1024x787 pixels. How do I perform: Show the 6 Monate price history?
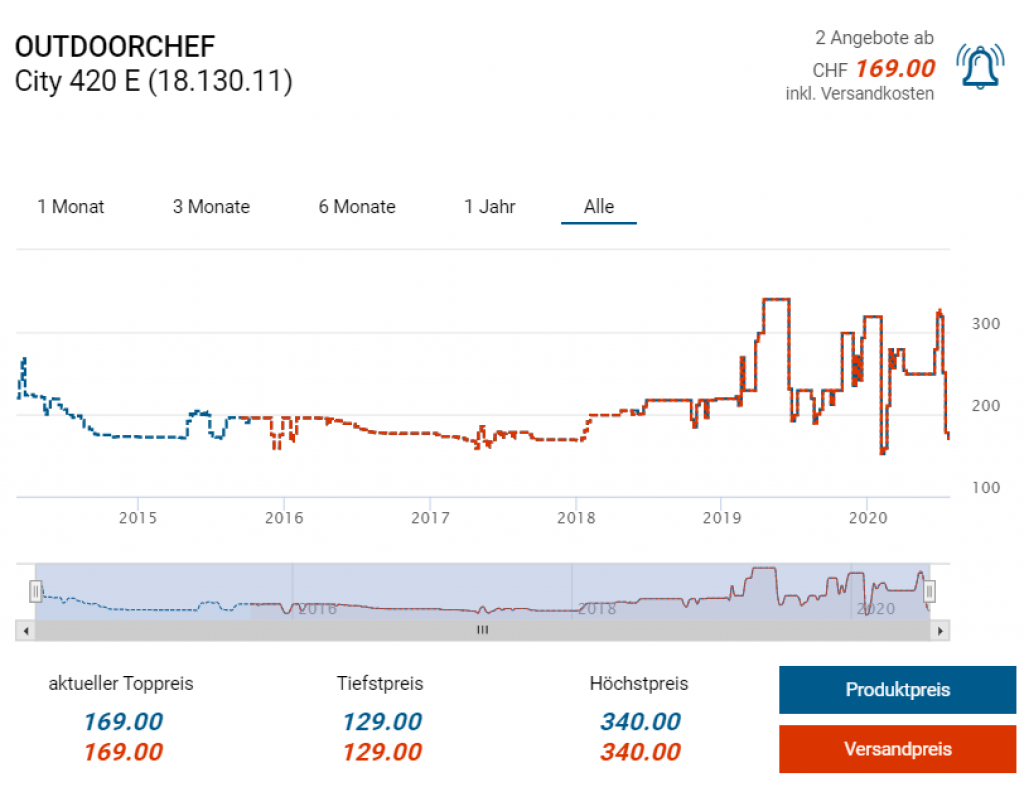(357, 207)
